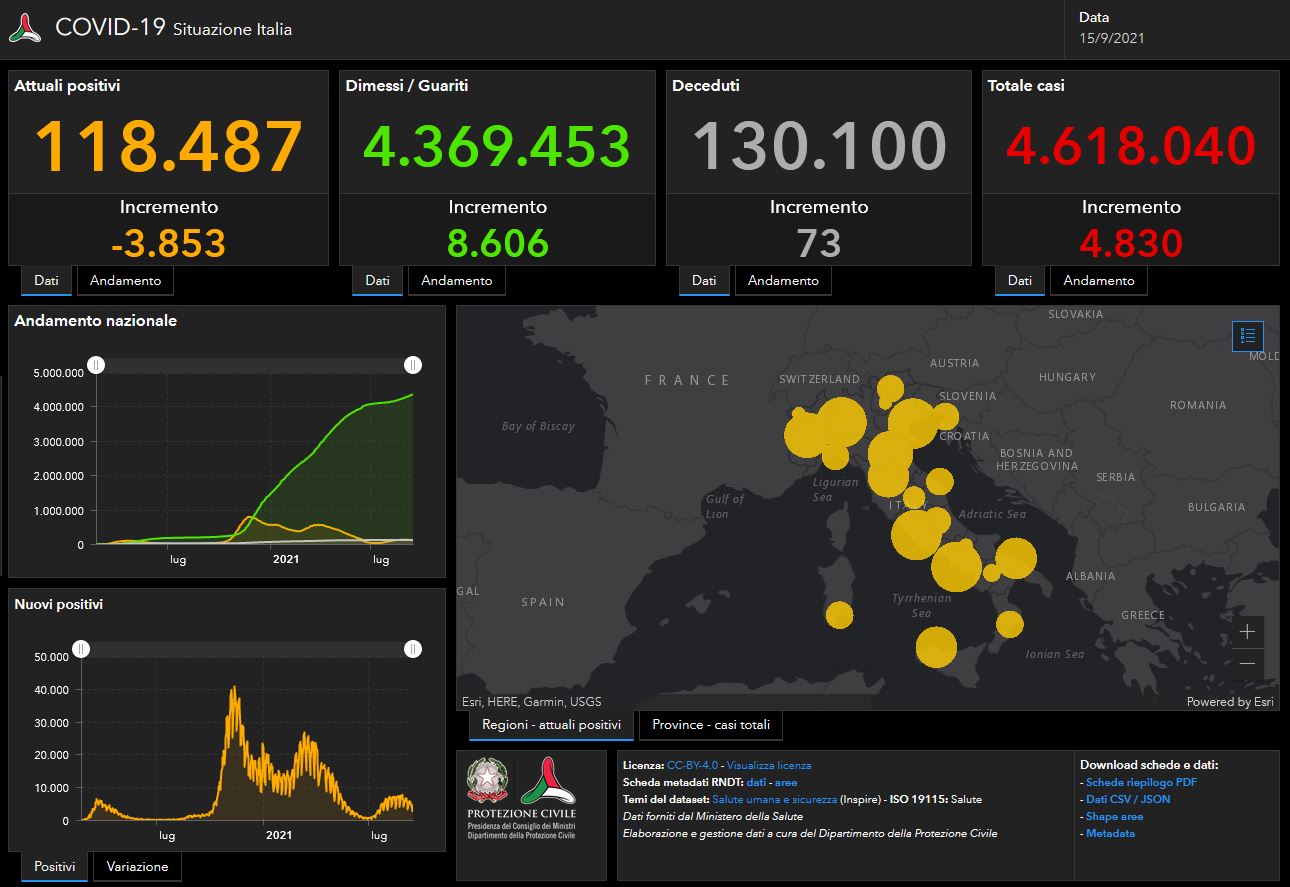This screenshot has height=887, width=1290.
Task: Show Province - casi totali map
Action: tap(710, 725)
